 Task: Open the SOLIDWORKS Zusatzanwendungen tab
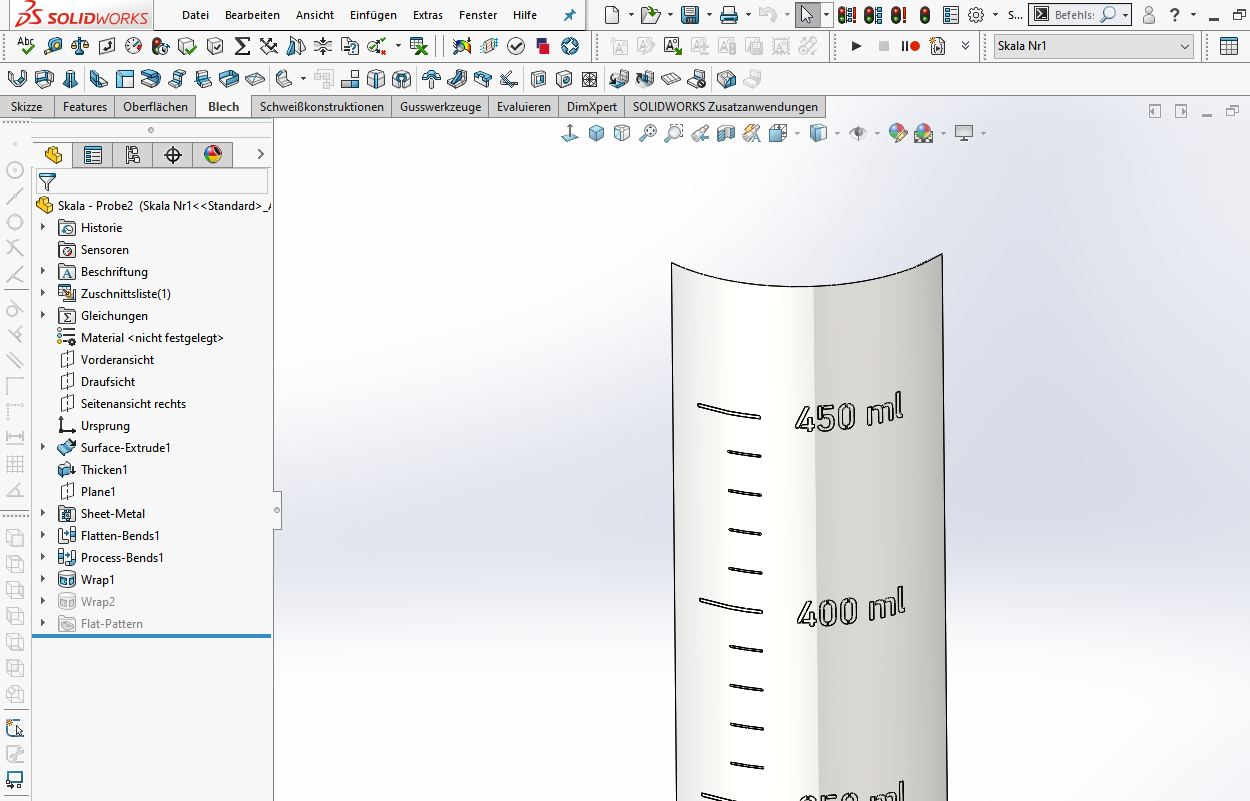pyautogui.click(x=725, y=107)
